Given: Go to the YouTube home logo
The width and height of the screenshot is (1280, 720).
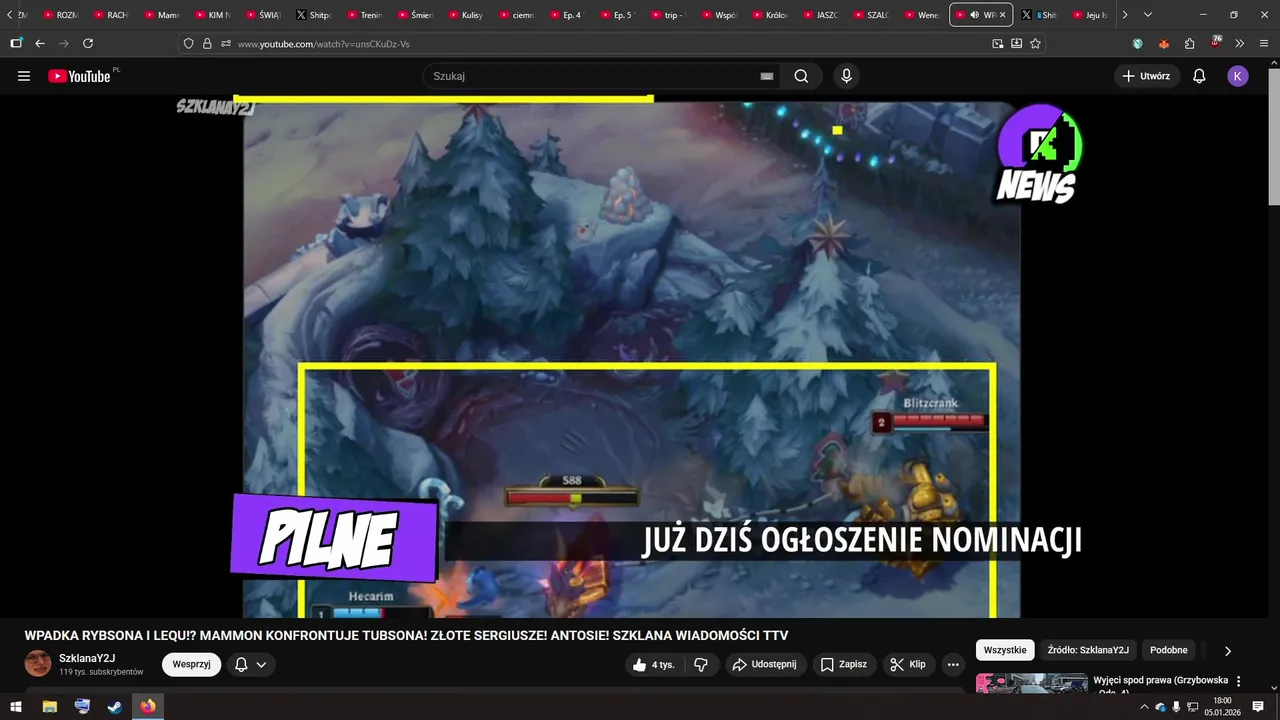Looking at the screenshot, I should (x=82, y=76).
